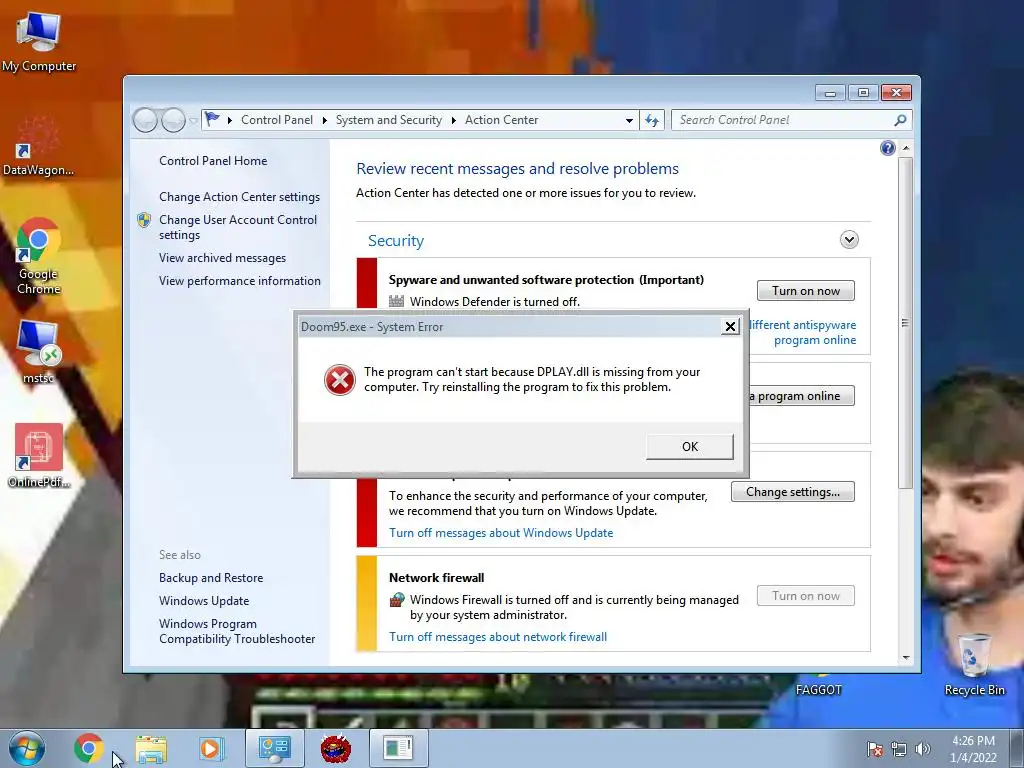Screen dimensions: 1024x768
Task: Click the search magnifier in Control Panel
Action: (900, 120)
